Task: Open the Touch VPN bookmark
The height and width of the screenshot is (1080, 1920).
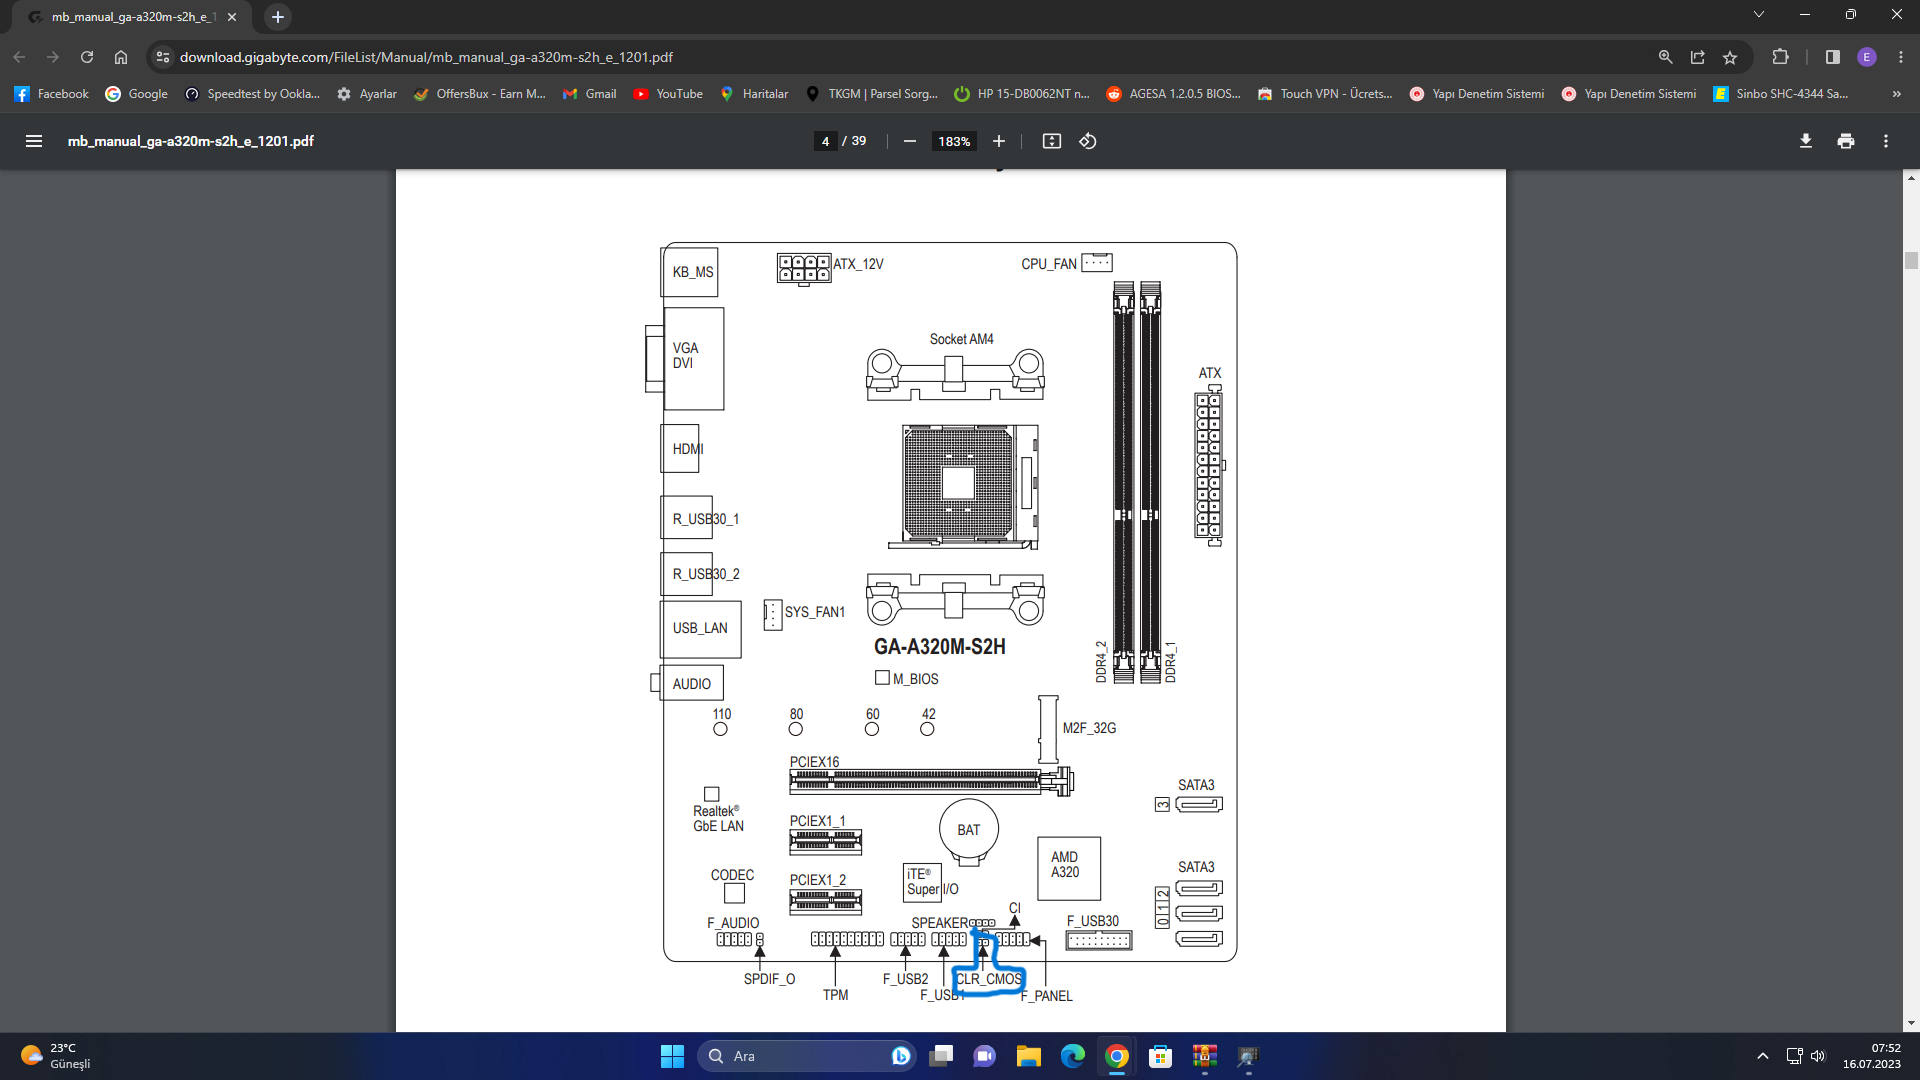Action: pyautogui.click(x=1326, y=94)
